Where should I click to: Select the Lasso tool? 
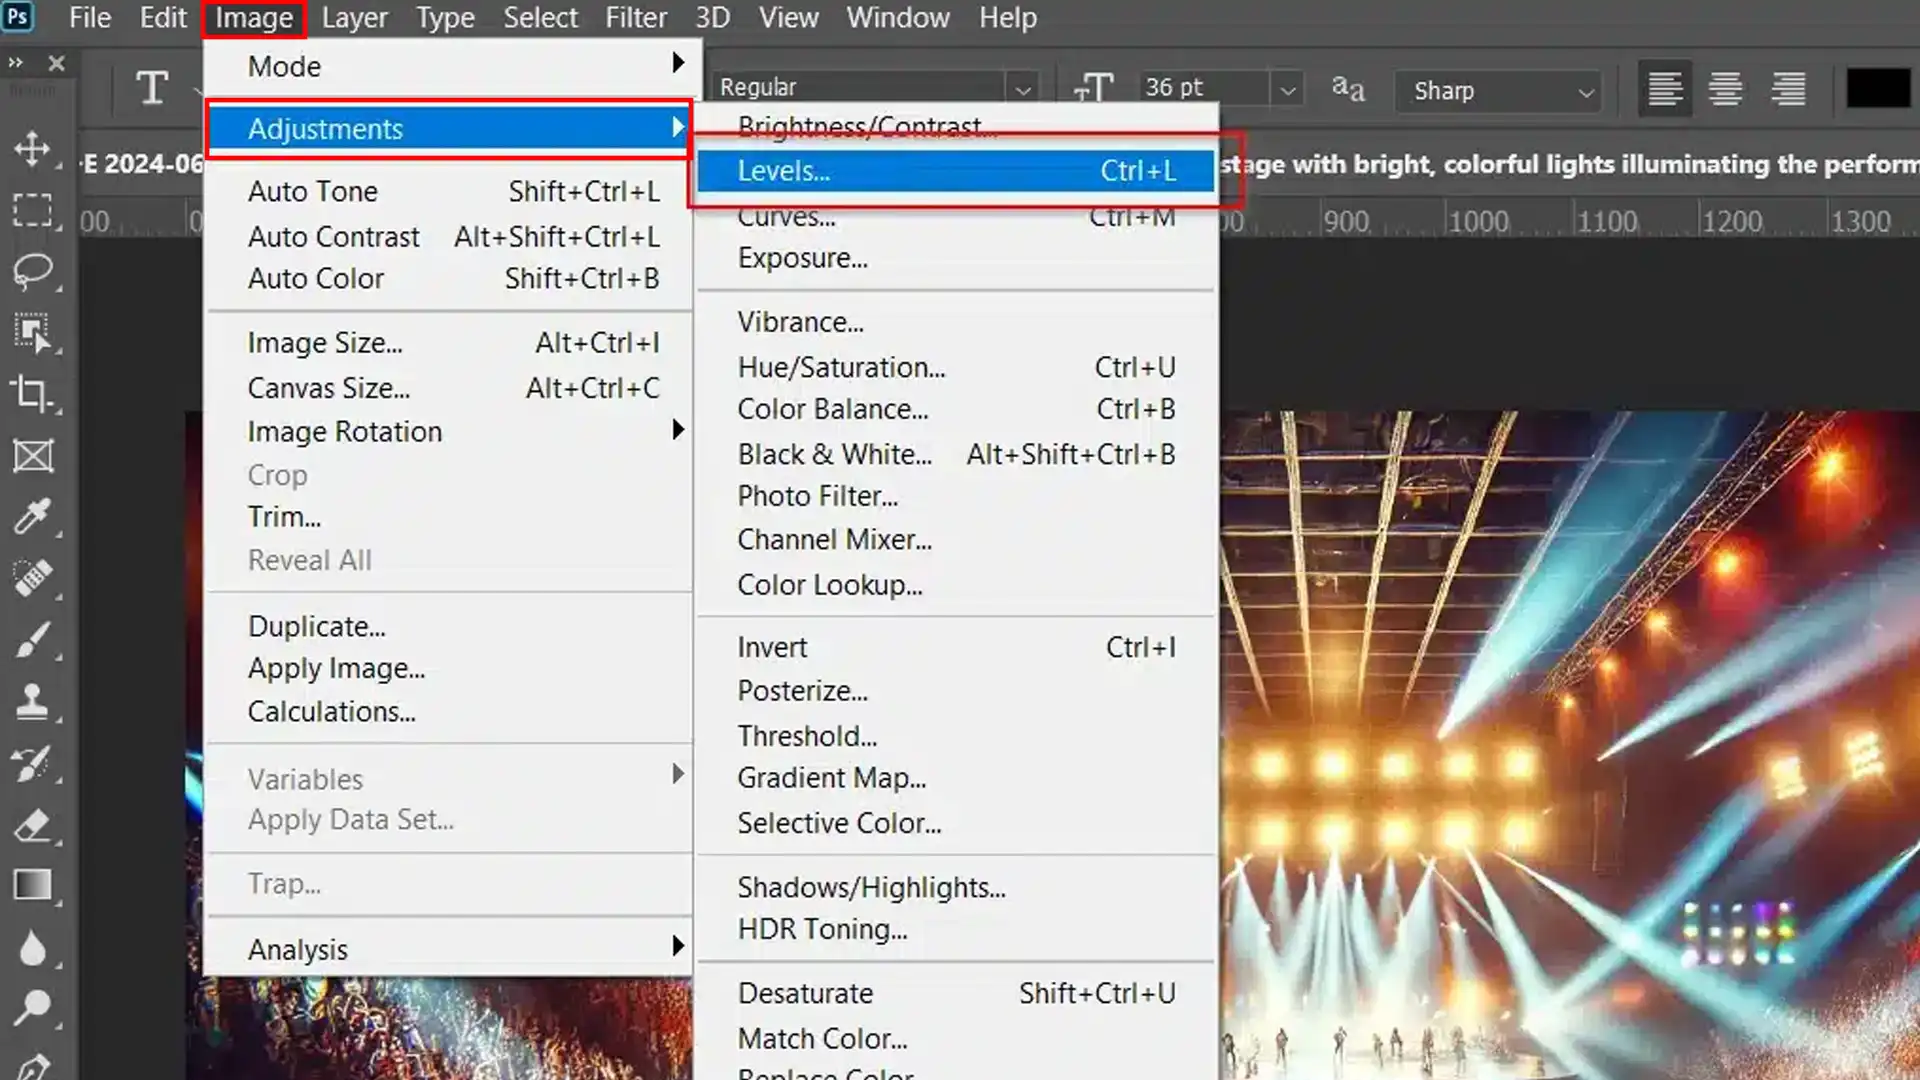tap(33, 272)
